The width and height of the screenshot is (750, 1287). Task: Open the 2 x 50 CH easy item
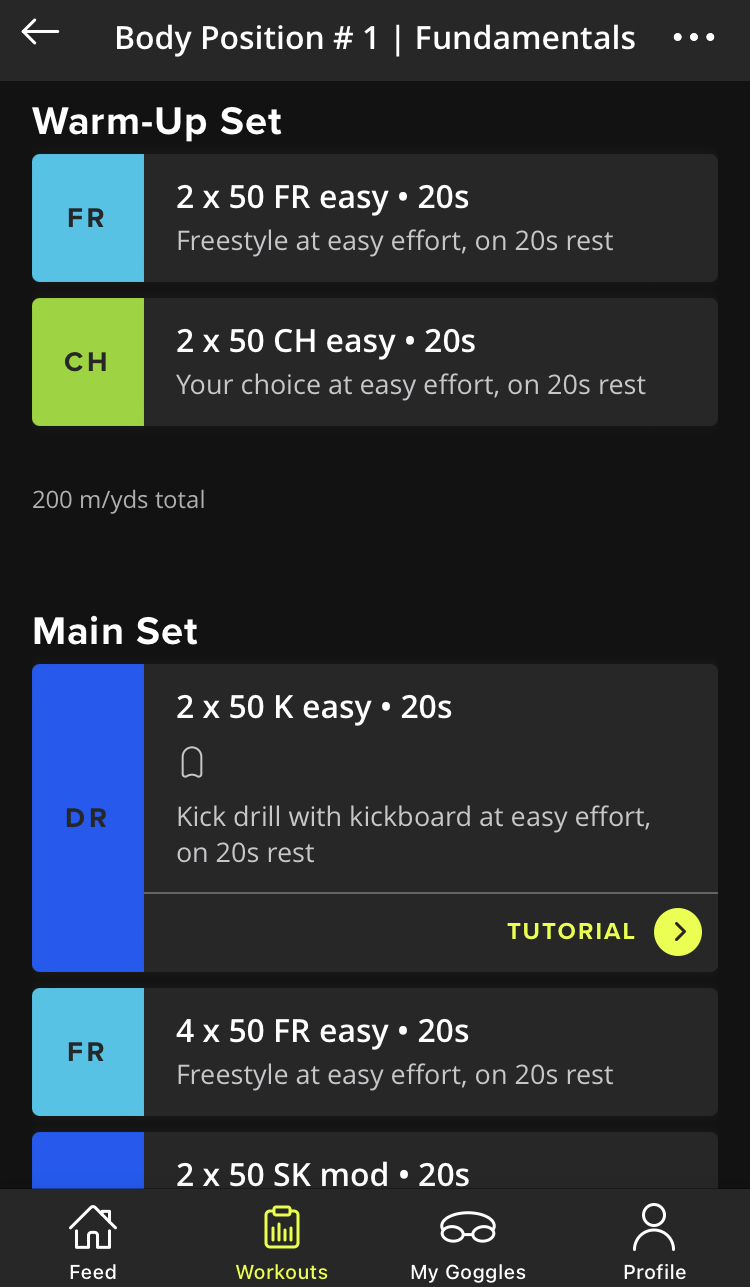coord(375,362)
